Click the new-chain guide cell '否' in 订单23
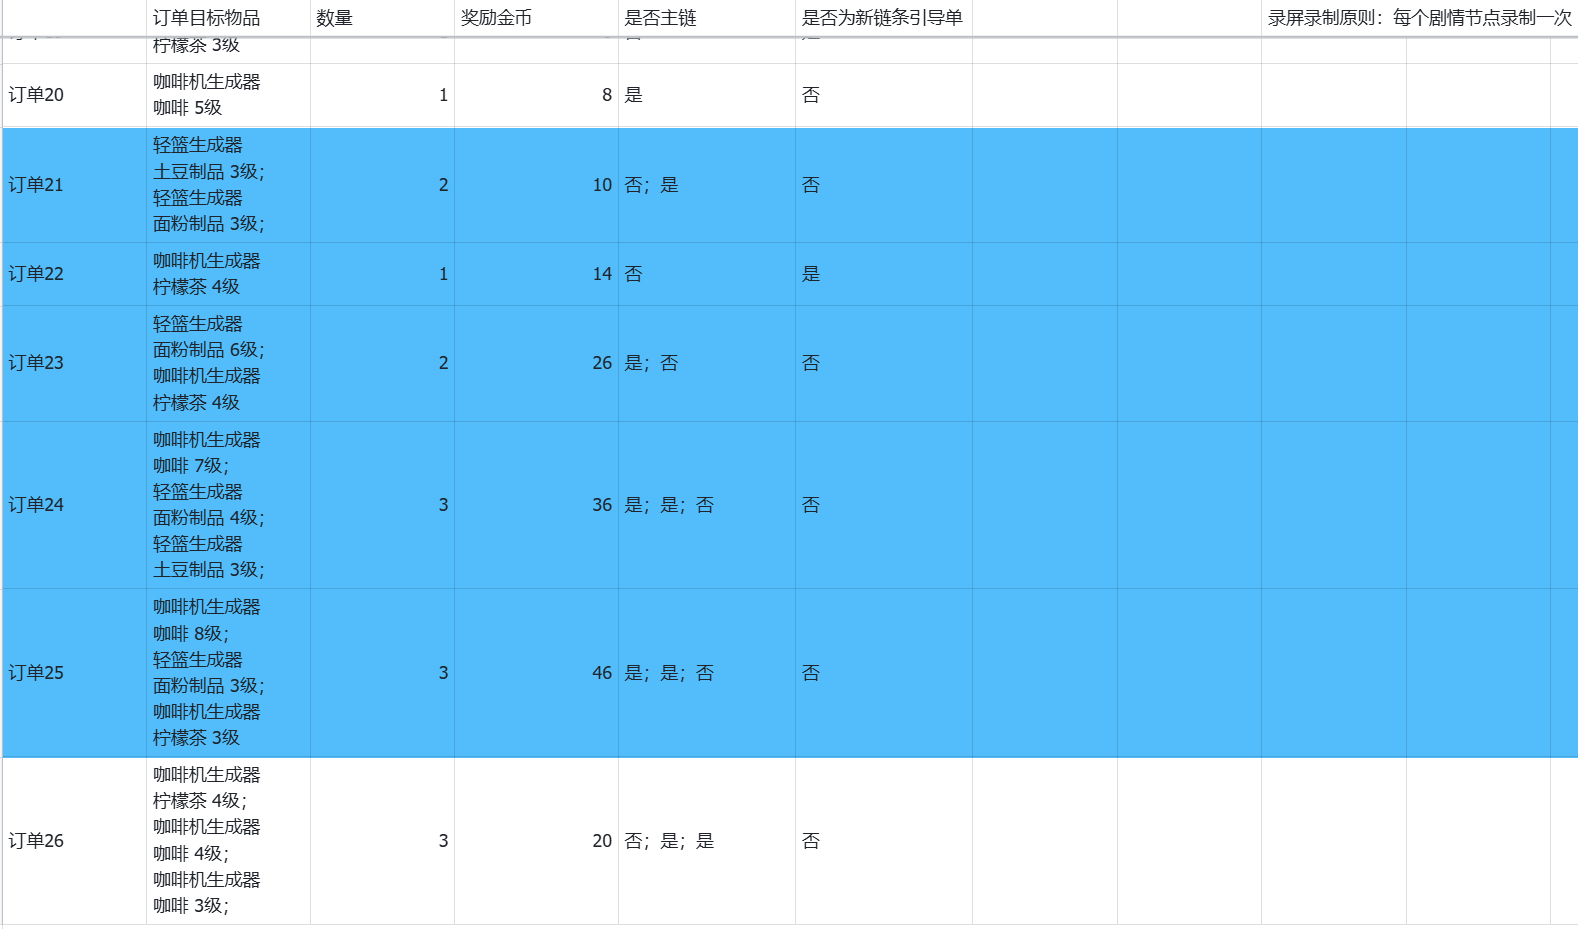The height and width of the screenshot is (929, 1578). (884, 363)
